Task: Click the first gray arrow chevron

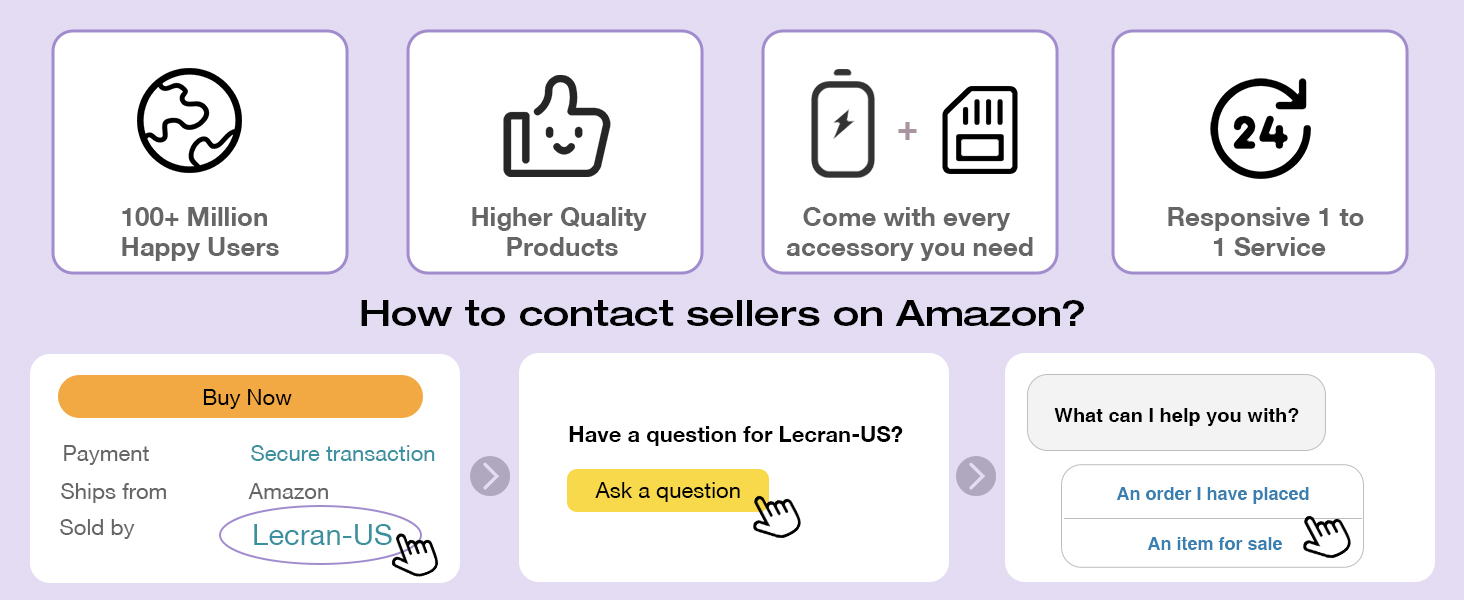Action: (x=490, y=476)
